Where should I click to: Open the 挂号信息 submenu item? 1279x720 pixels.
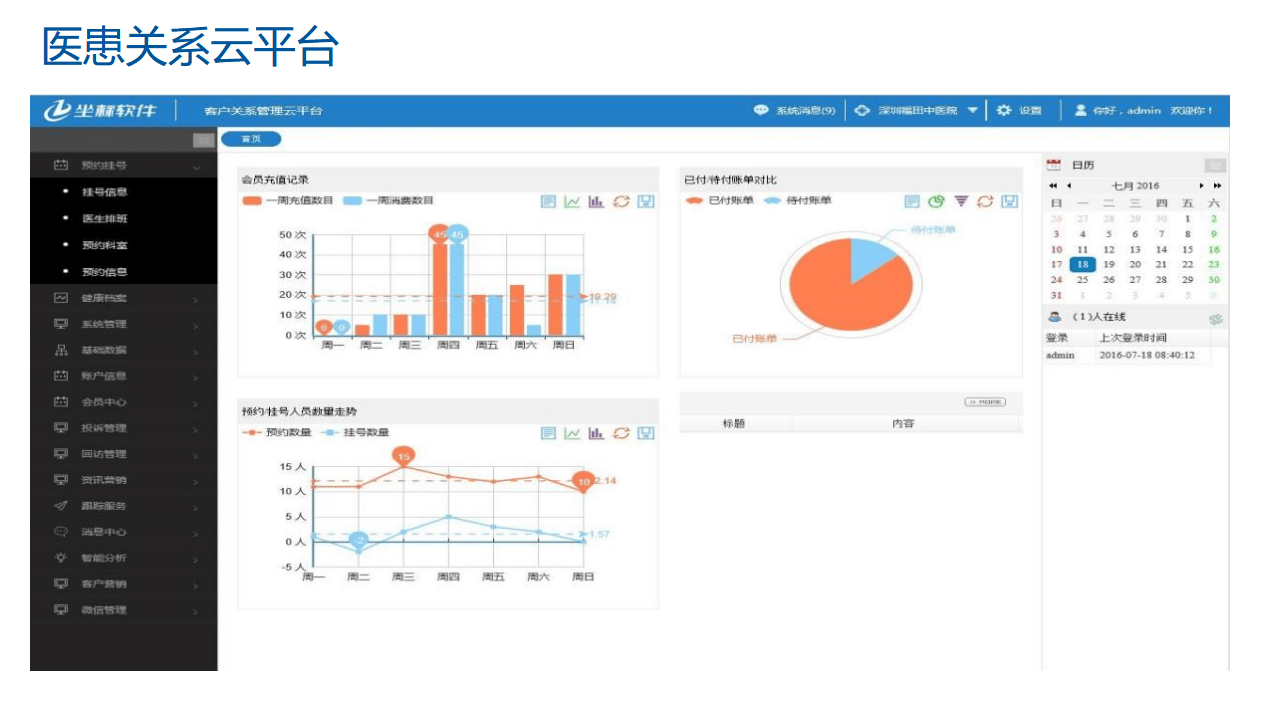tap(104, 192)
